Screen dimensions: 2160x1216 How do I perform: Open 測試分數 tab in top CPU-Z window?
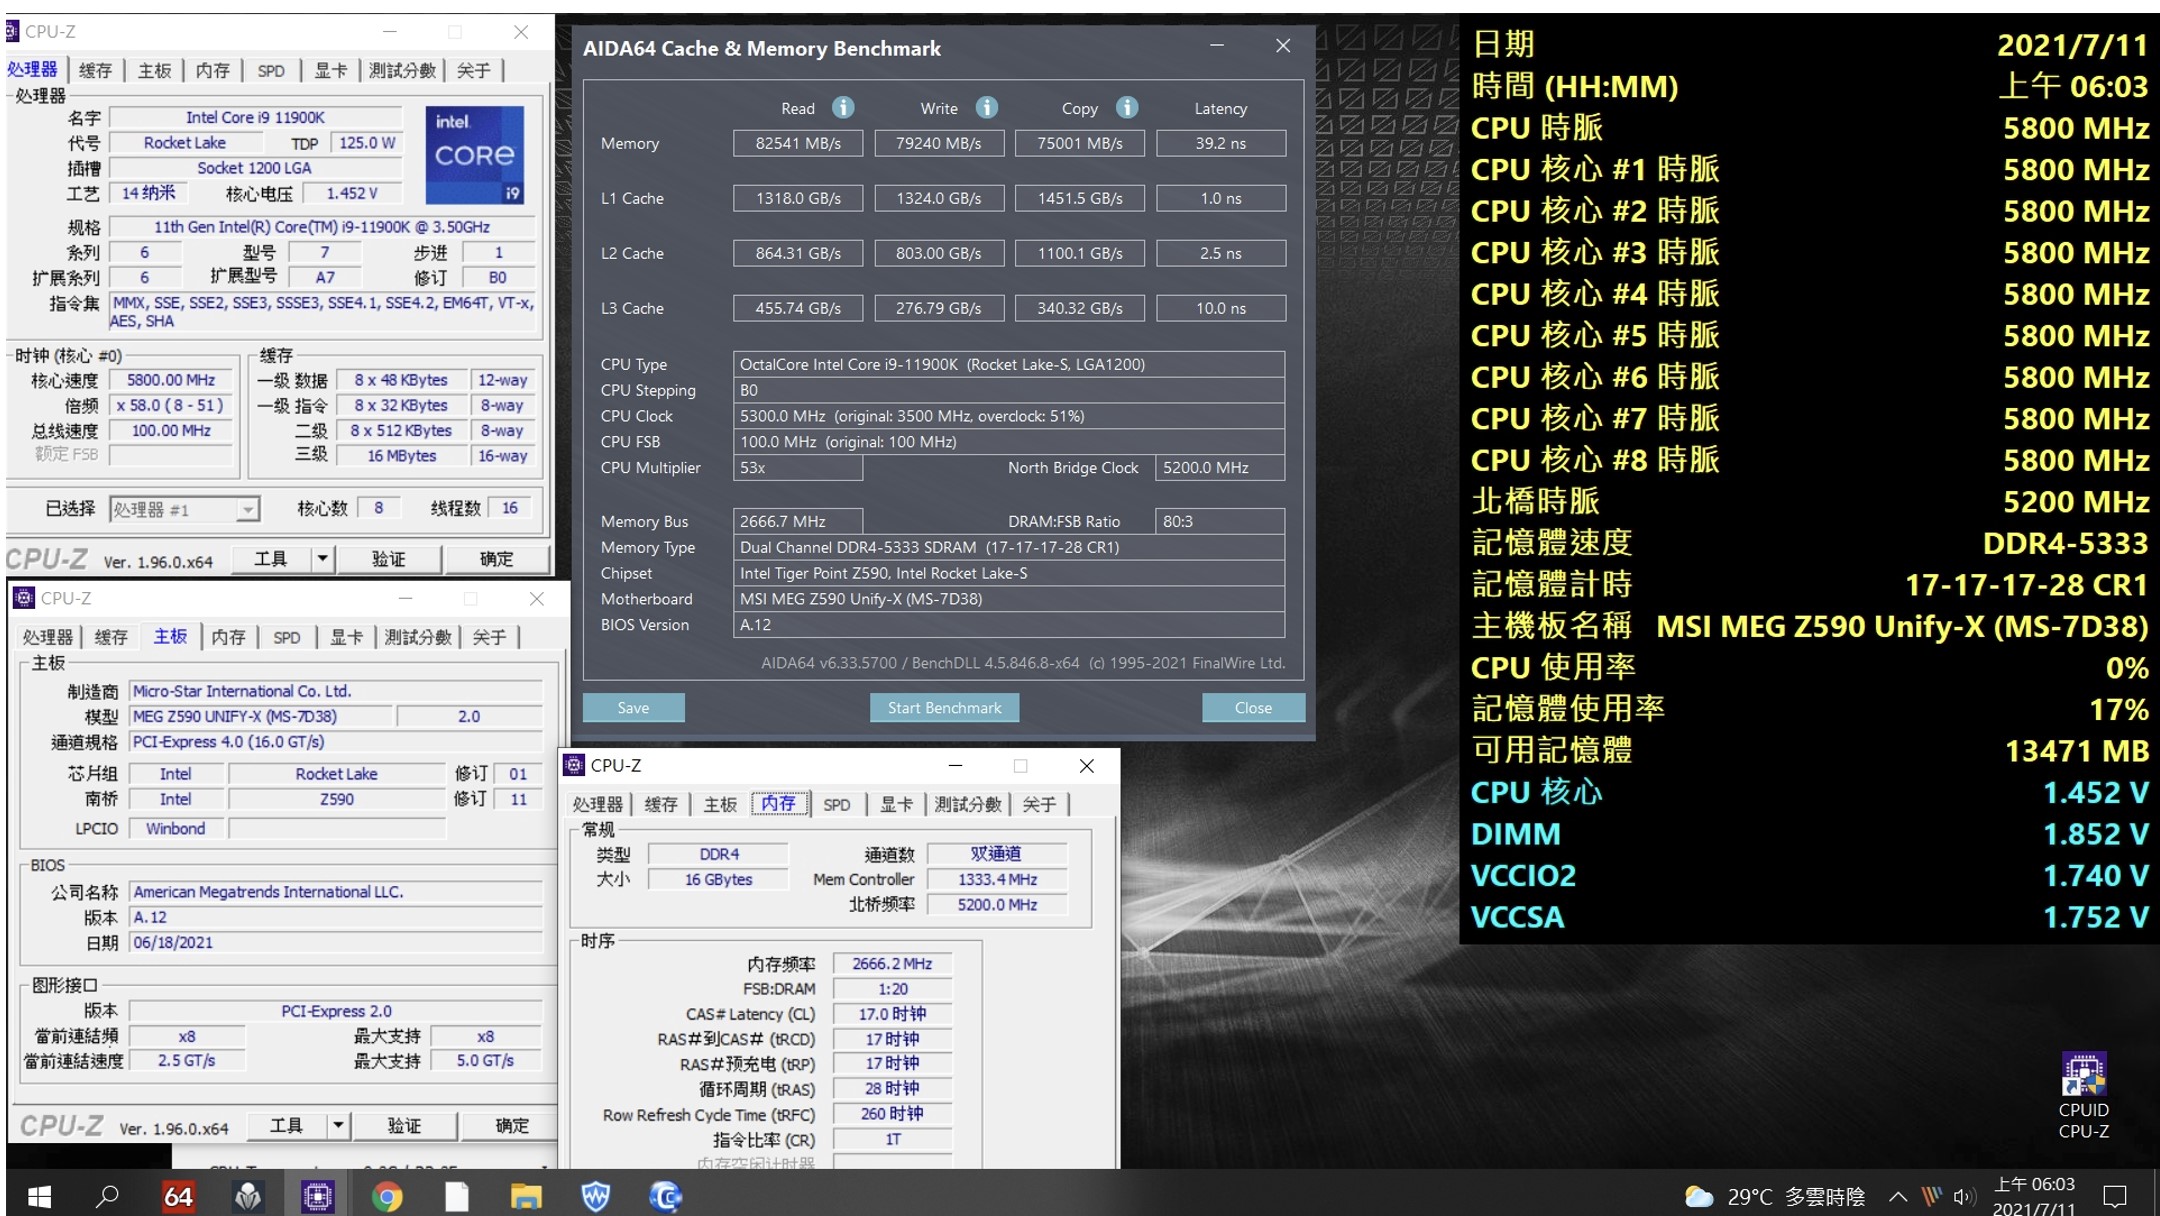402,70
